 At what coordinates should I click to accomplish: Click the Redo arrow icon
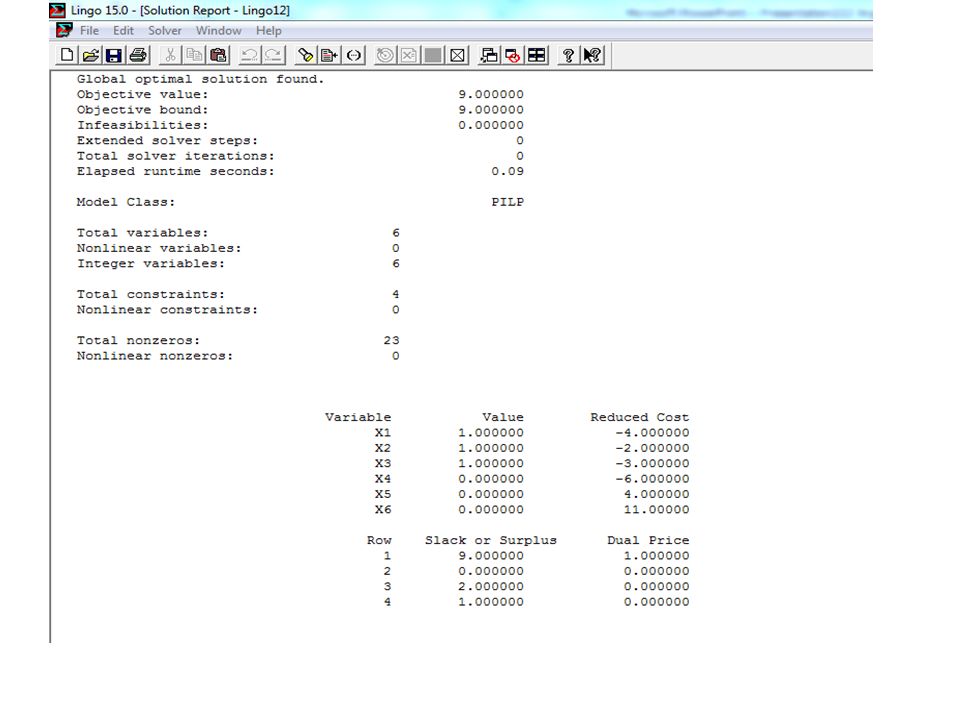(x=273, y=56)
